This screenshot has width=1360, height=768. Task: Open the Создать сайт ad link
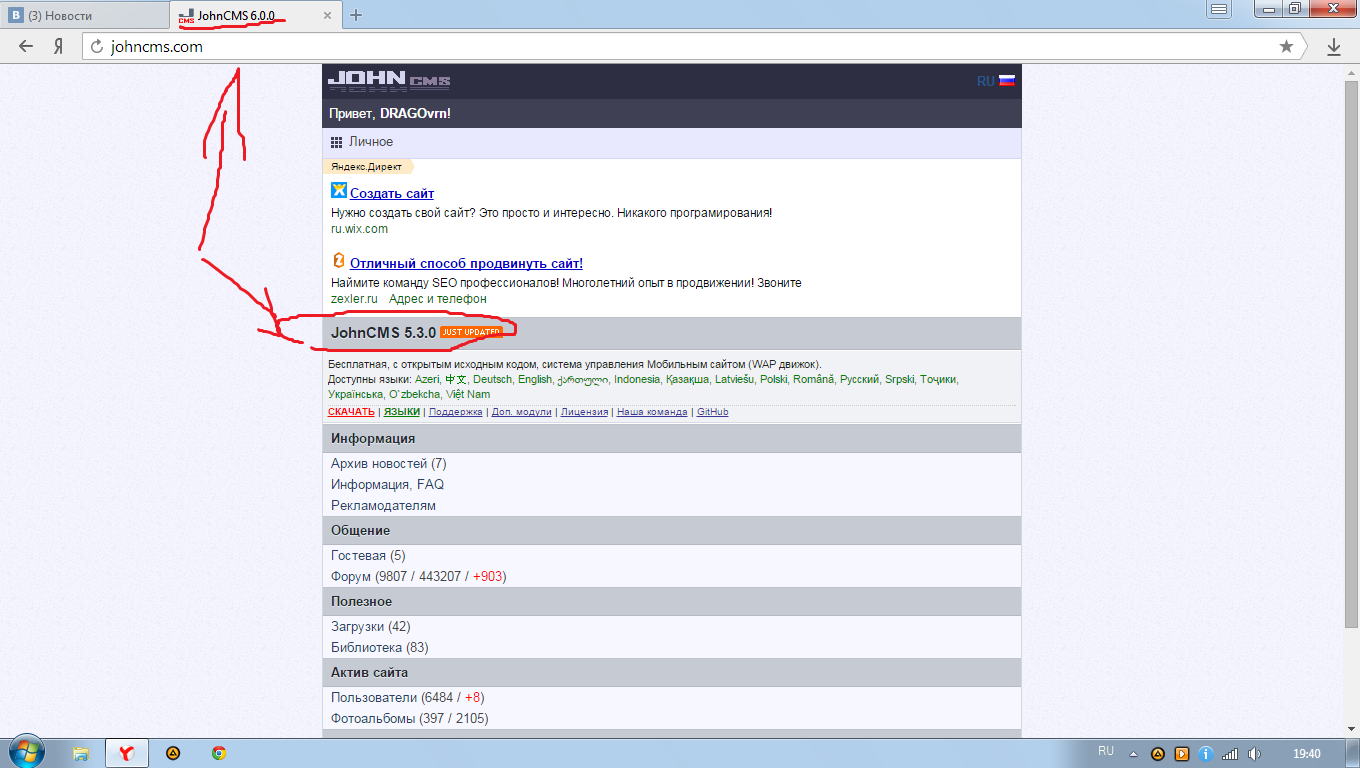point(392,193)
